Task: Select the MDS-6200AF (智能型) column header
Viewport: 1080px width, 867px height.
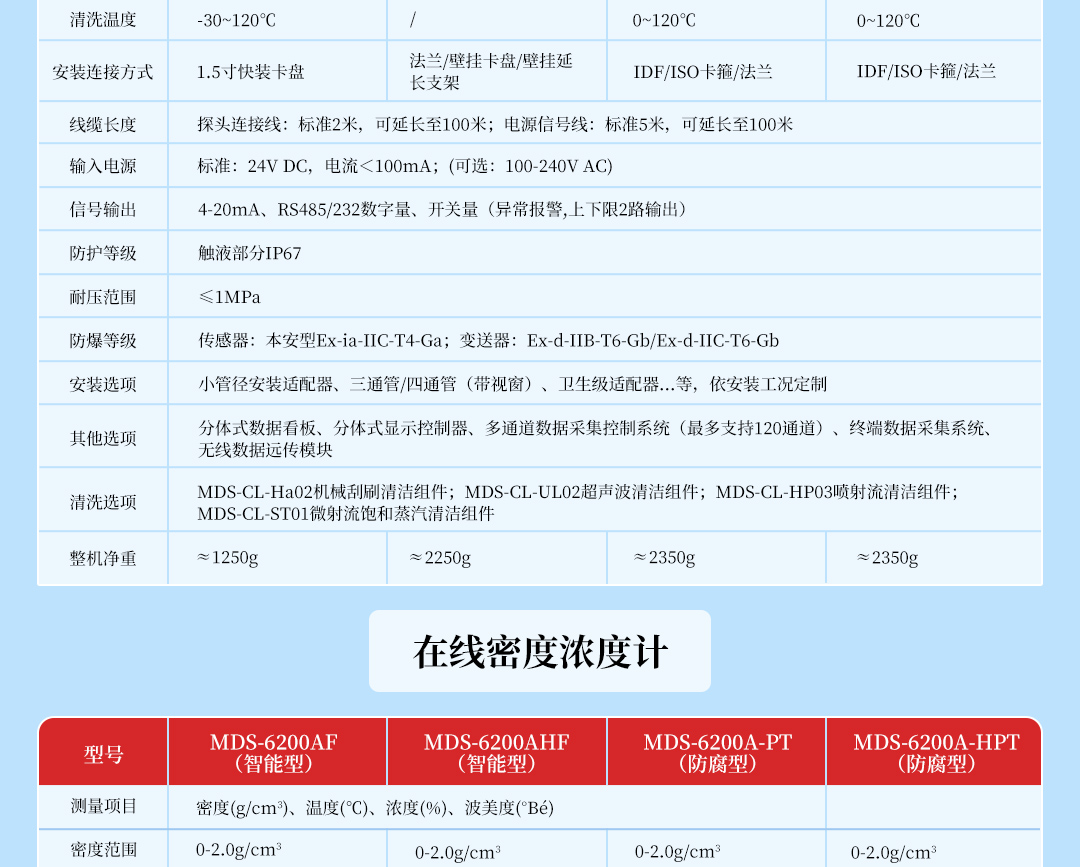Action: (x=274, y=752)
